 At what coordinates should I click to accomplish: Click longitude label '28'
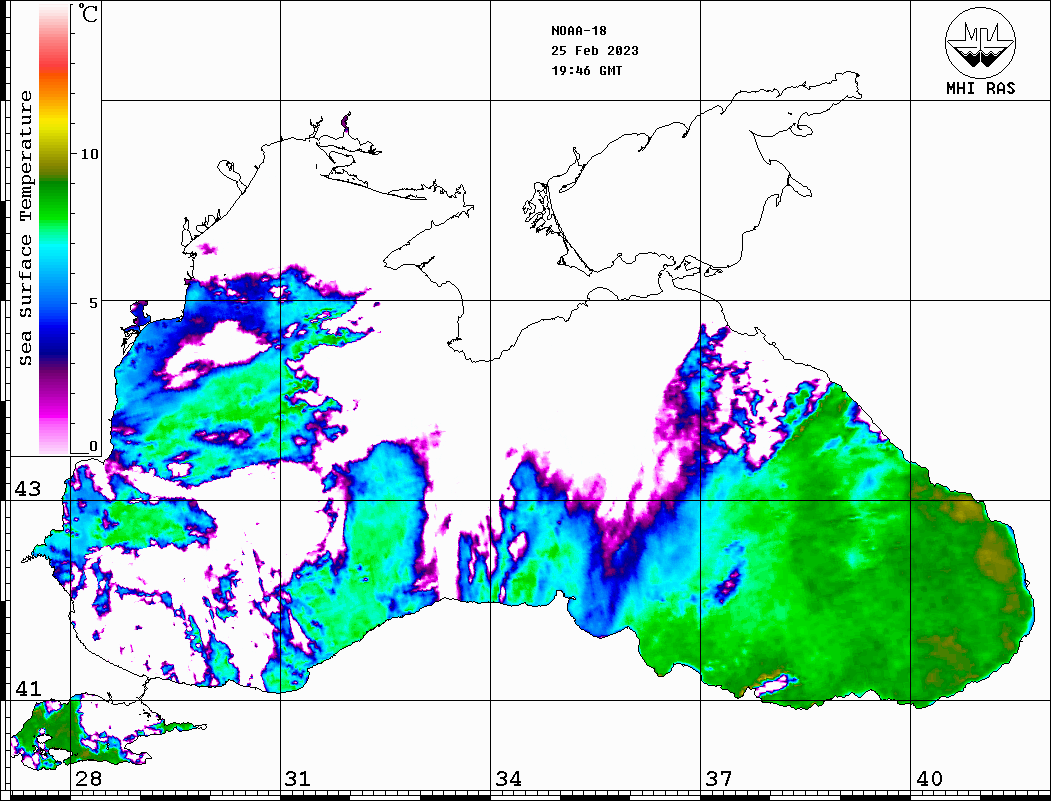(x=88, y=779)
